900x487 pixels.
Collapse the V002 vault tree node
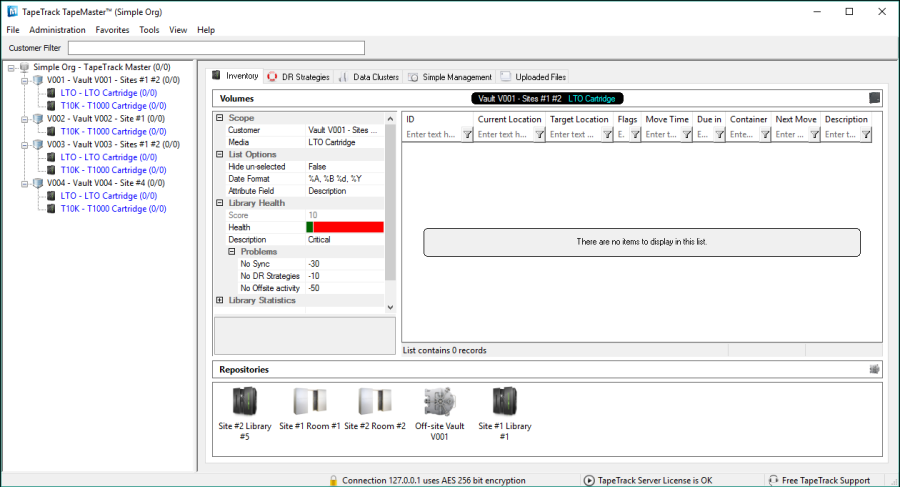(x=25, y=119)
